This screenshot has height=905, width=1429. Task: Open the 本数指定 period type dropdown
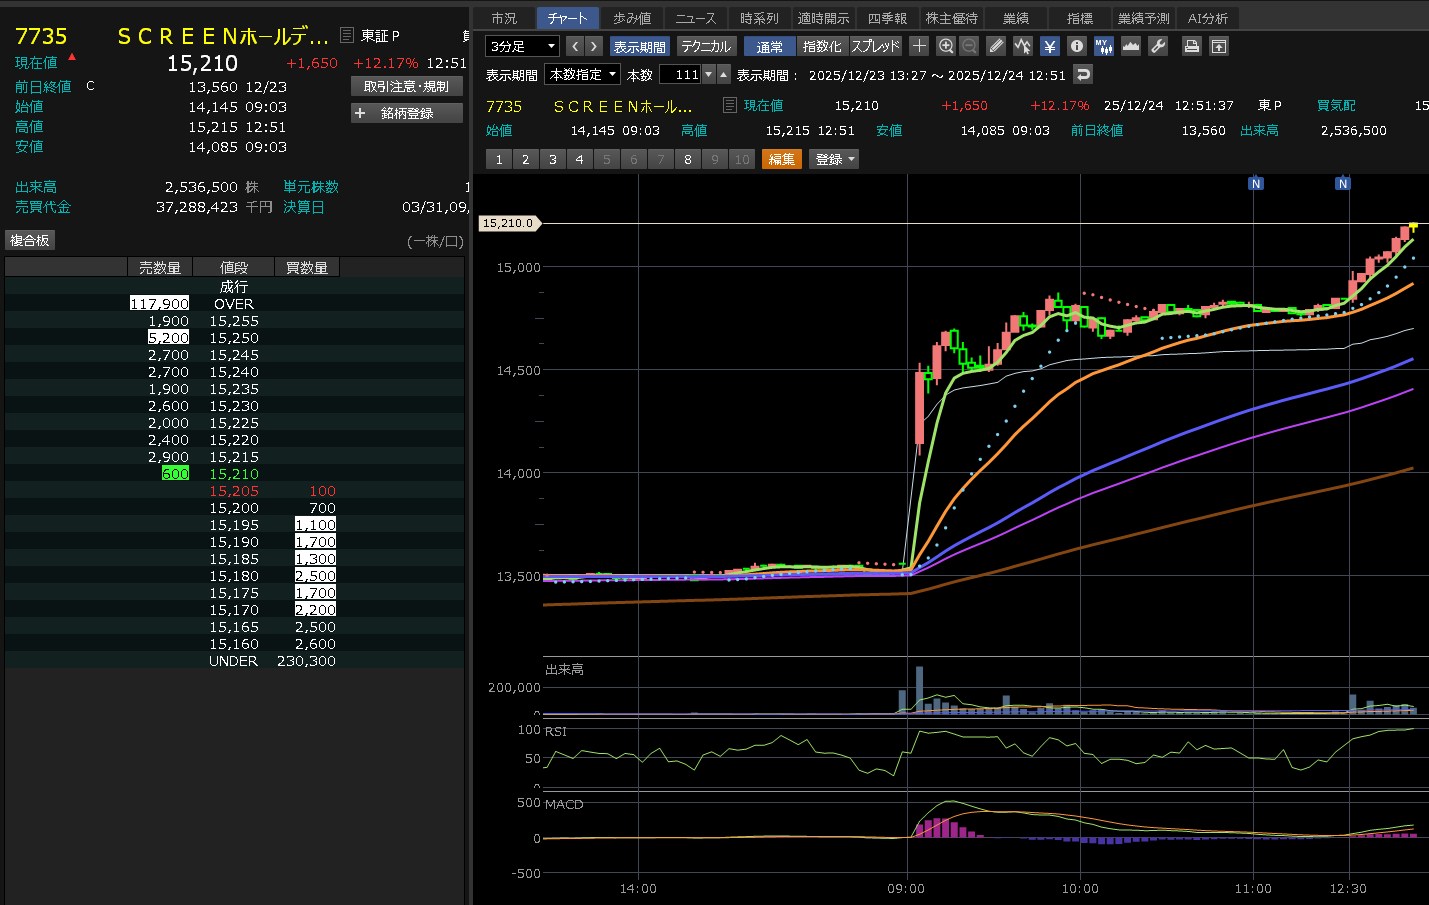pos(583,75)
